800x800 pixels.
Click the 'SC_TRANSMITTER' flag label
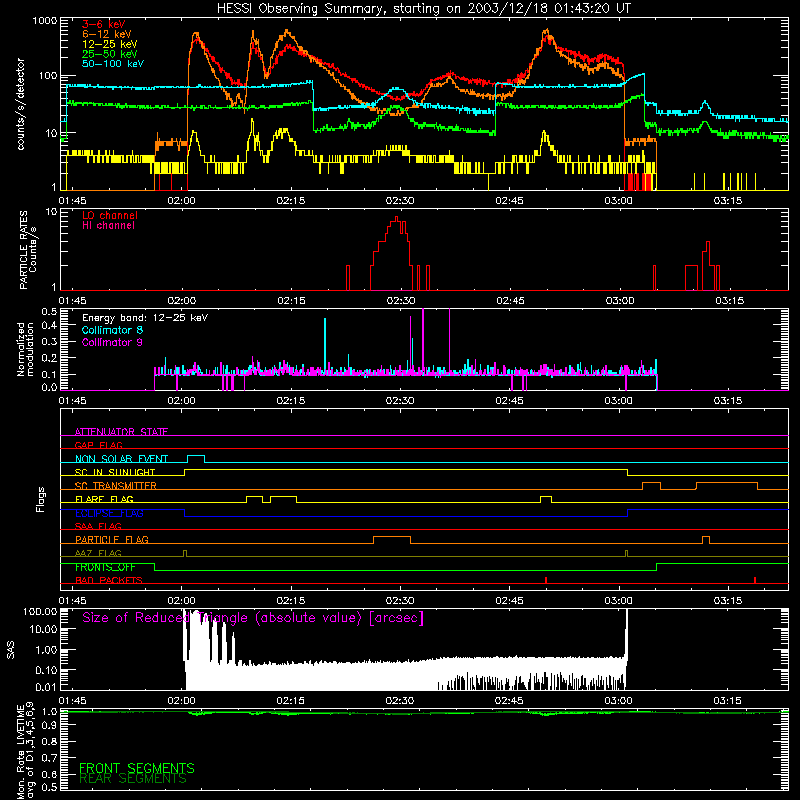(x=116, y=486)
